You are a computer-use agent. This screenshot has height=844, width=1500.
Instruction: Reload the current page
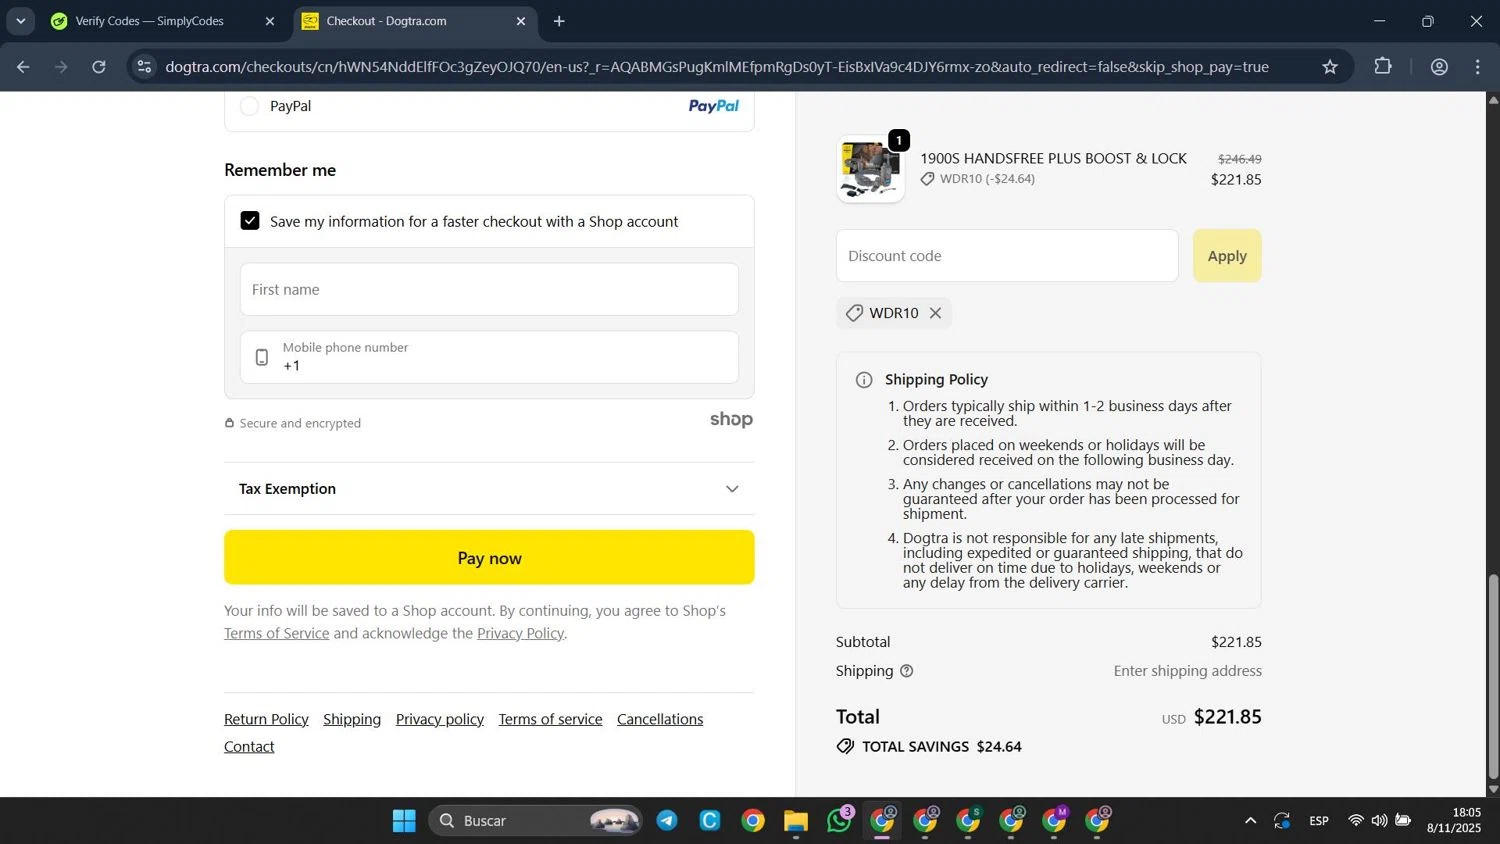(99, 67)
